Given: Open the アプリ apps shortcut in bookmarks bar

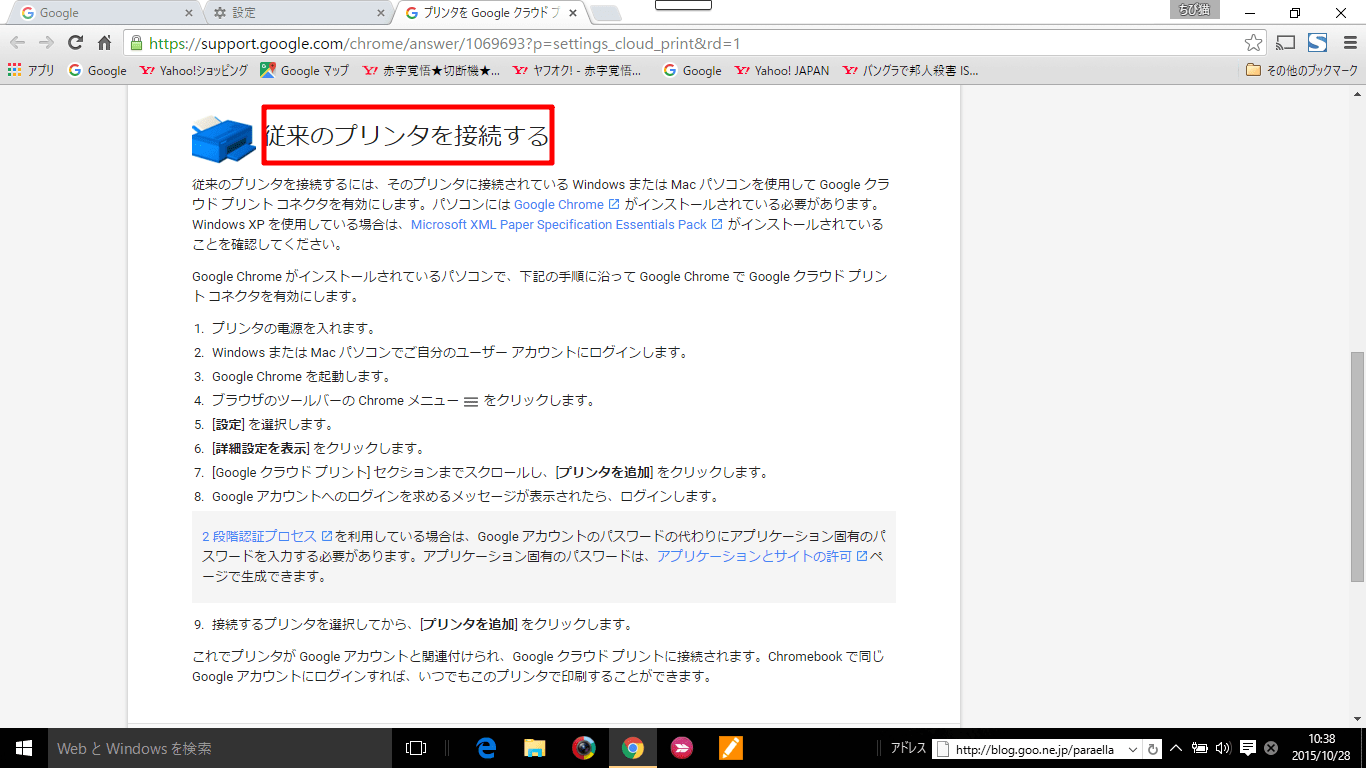Looking at the screenshot, I should tap(31, 71).
